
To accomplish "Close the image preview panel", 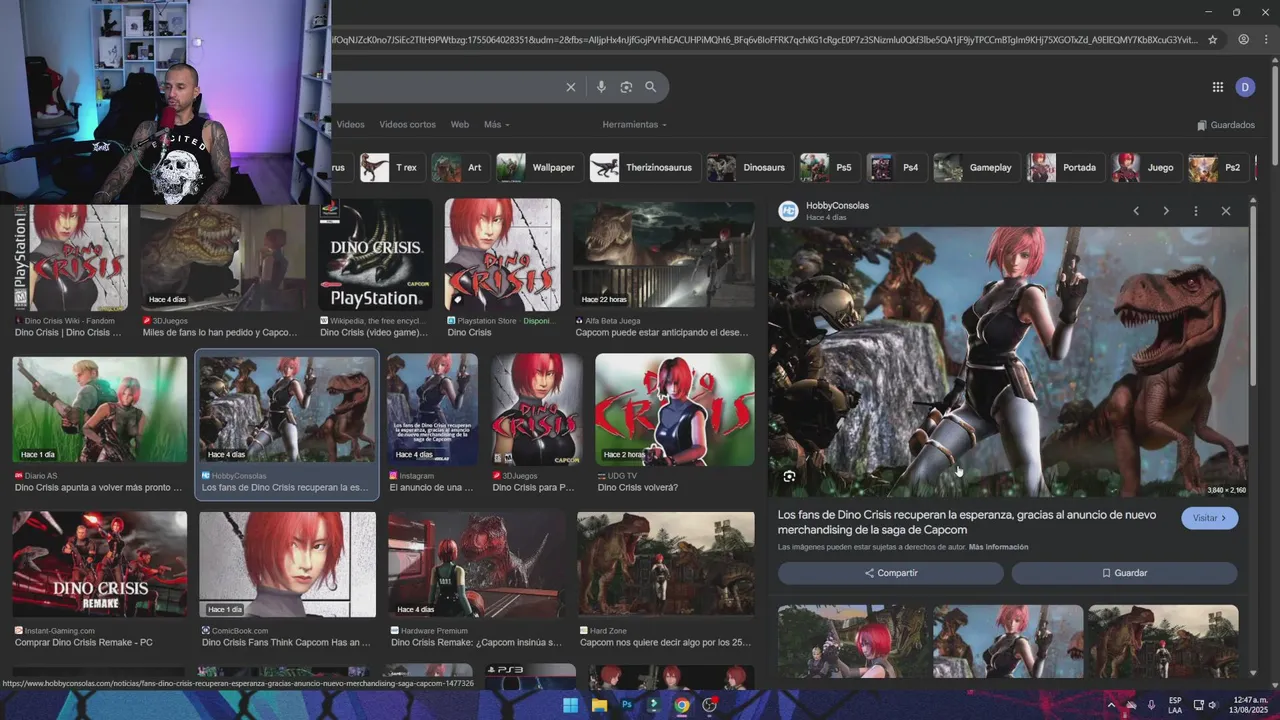I will tap(1226, 211).
